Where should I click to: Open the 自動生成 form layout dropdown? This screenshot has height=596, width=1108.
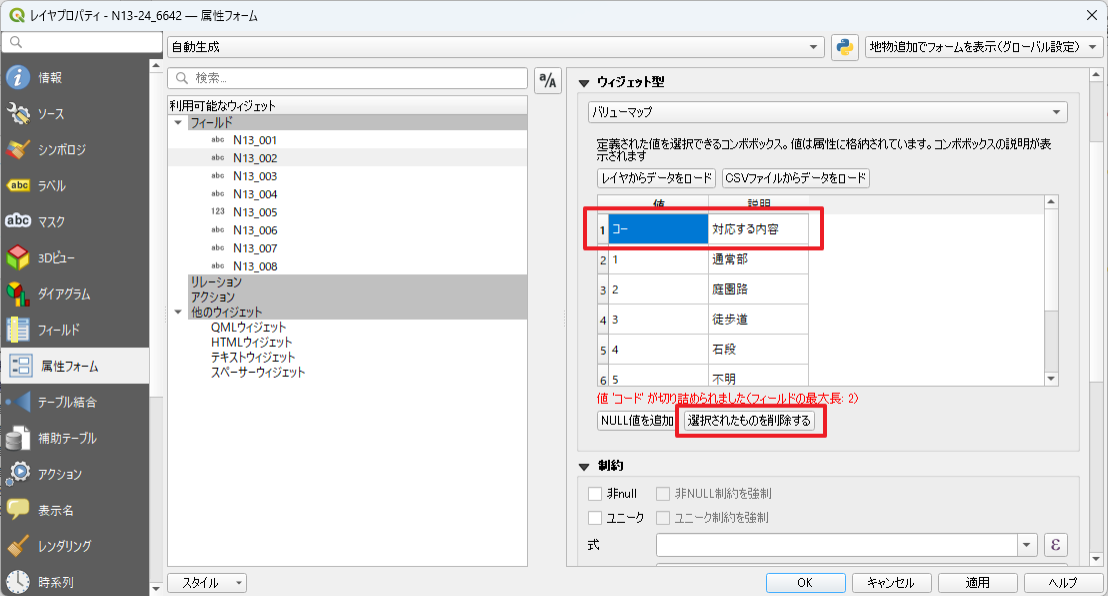[x=495, y=47]
